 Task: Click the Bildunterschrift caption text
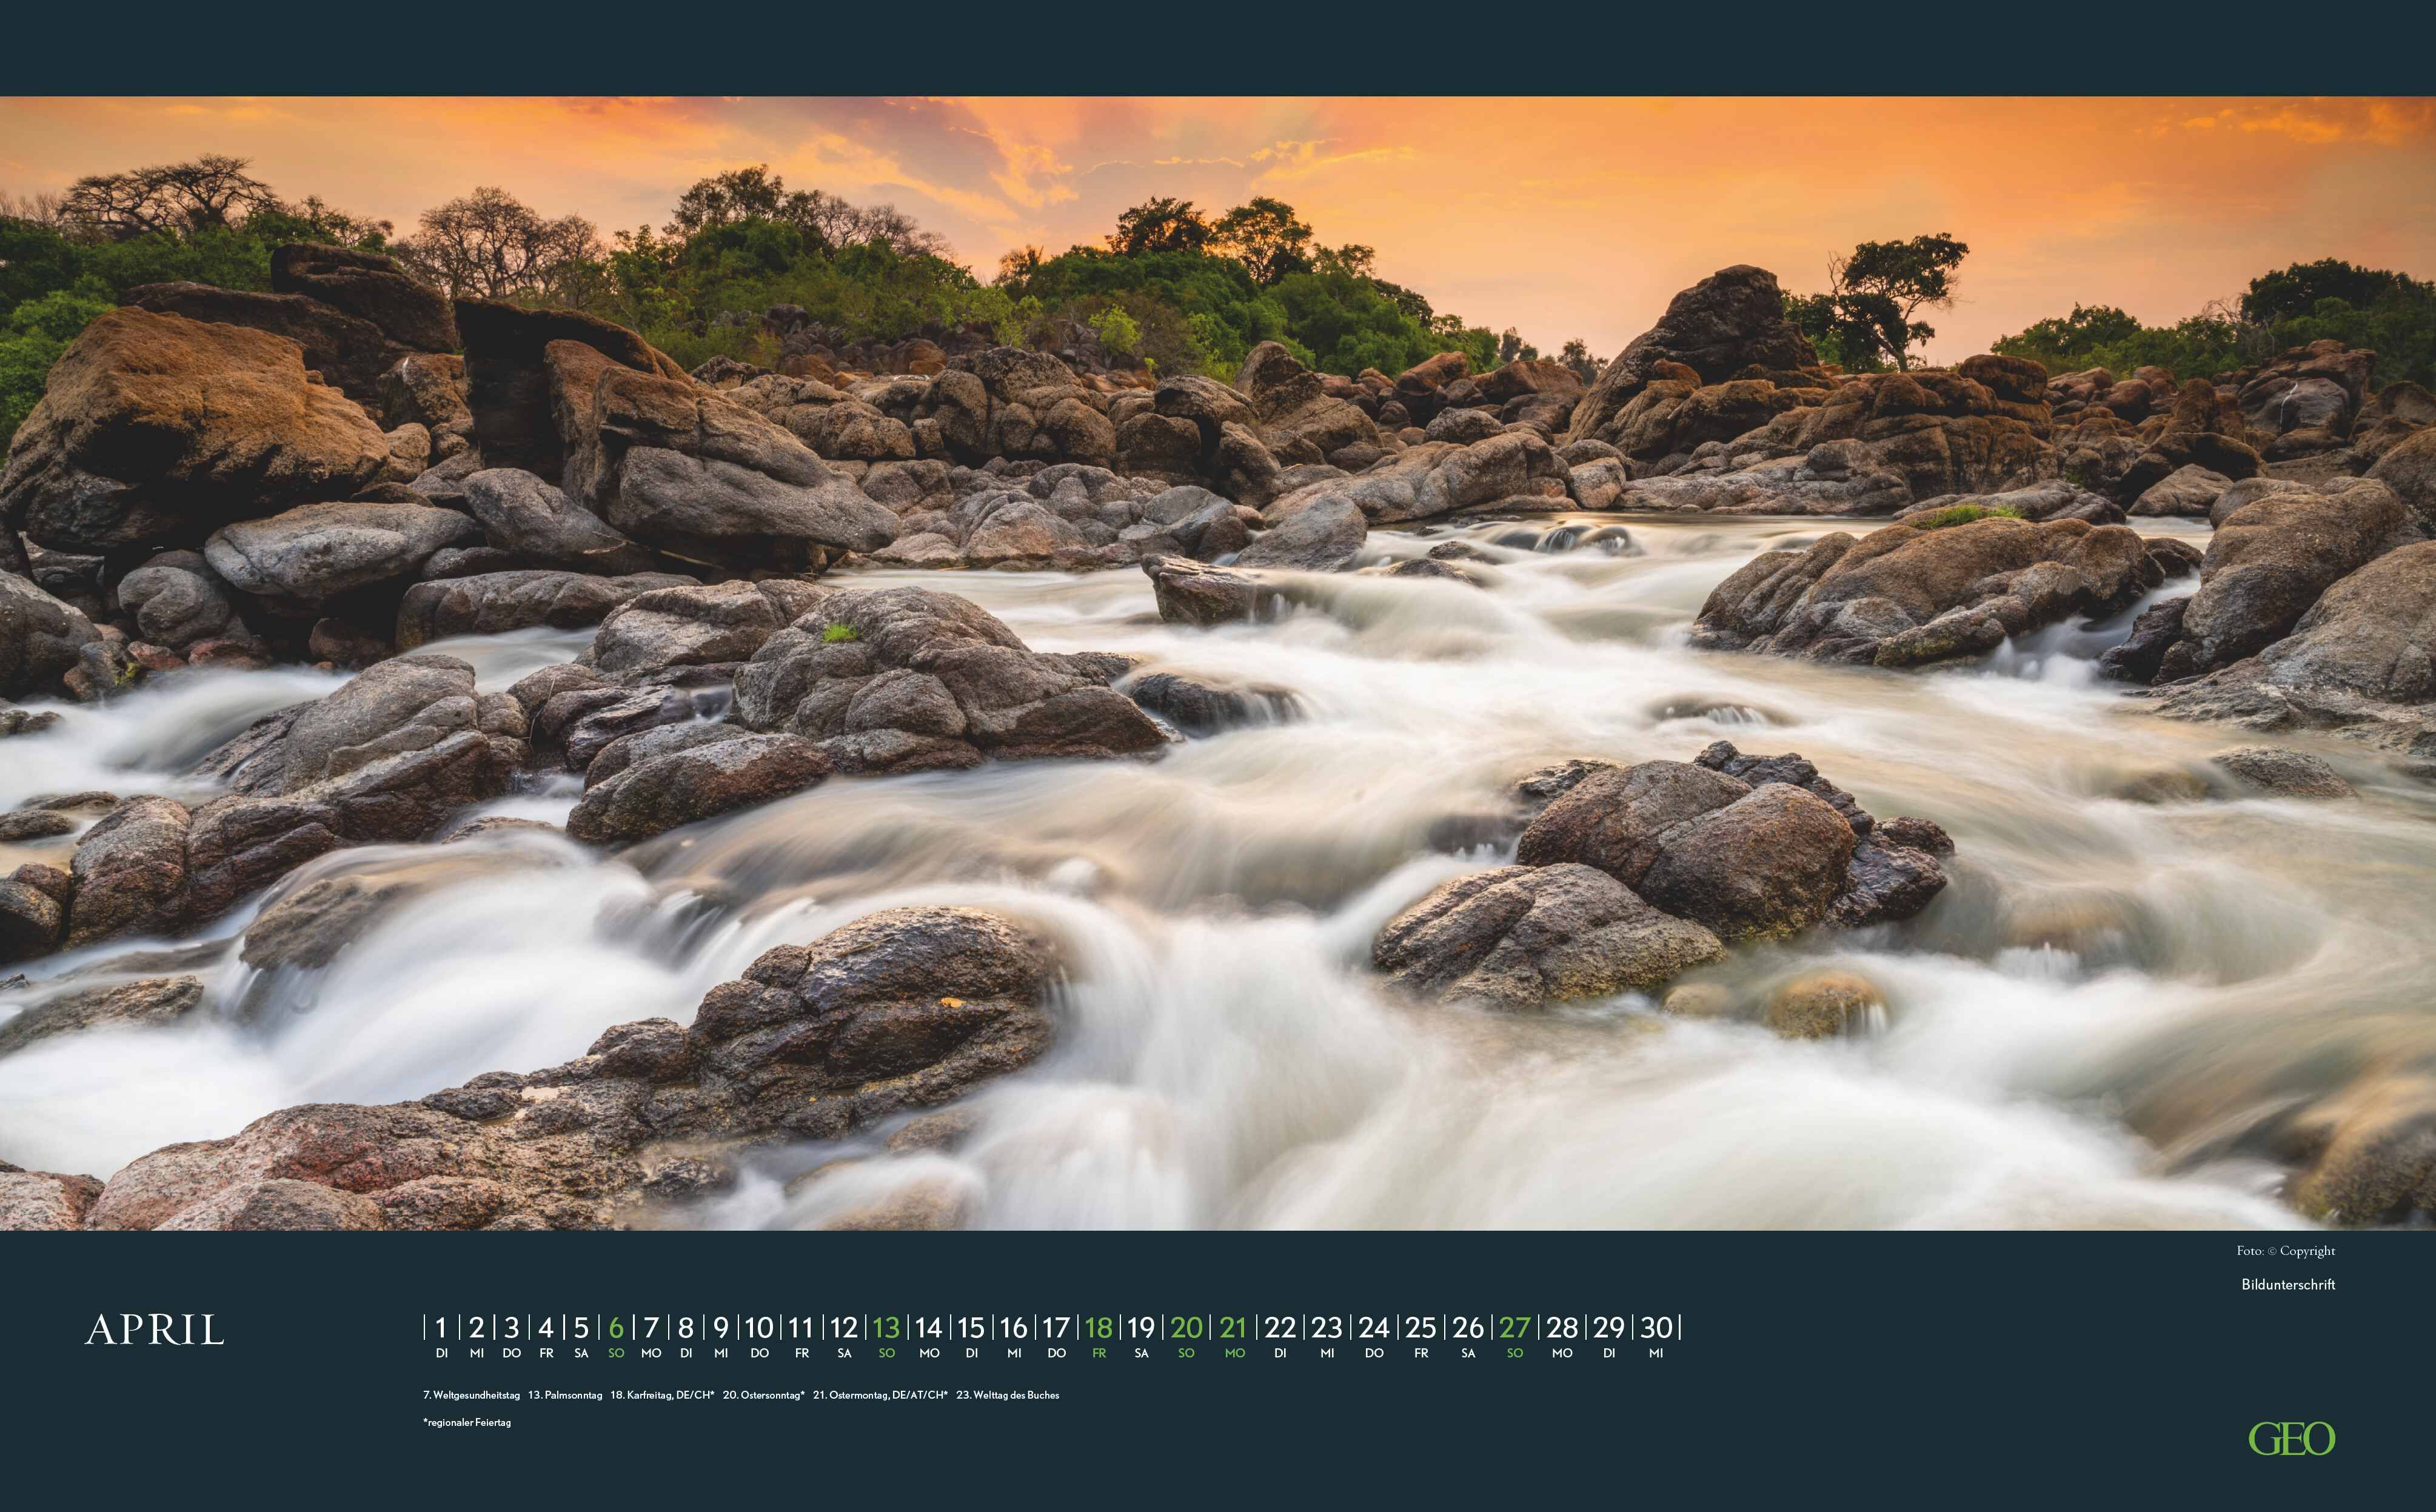coord(2288,1284)
